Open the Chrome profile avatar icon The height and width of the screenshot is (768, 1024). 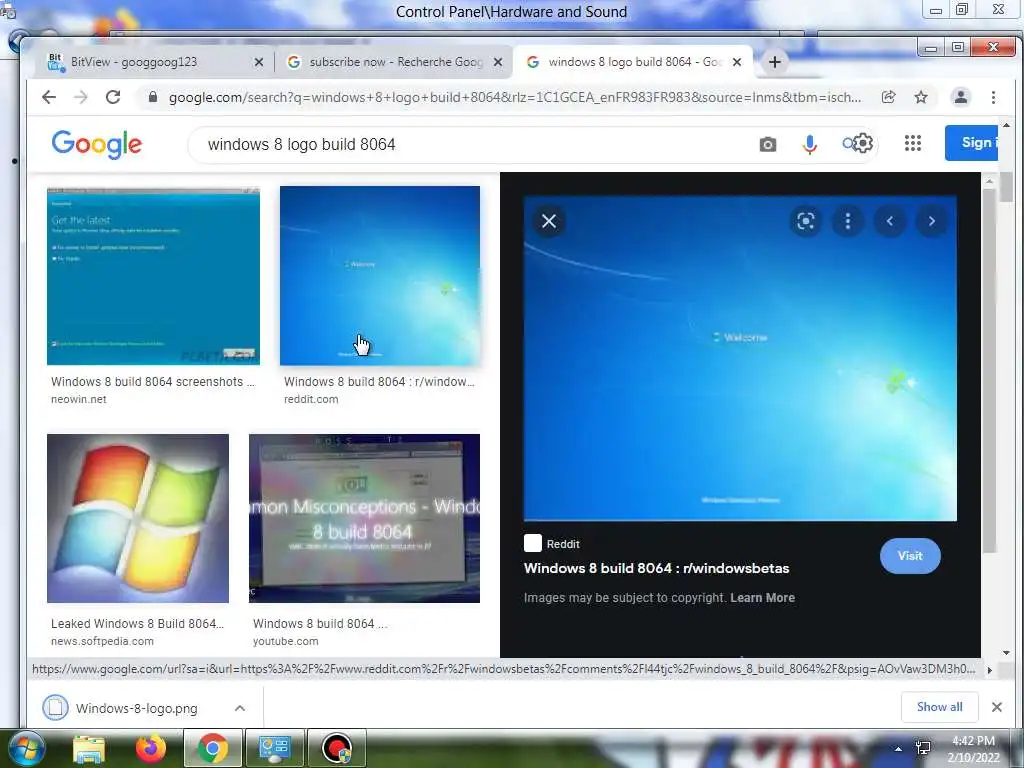(961, 97)
